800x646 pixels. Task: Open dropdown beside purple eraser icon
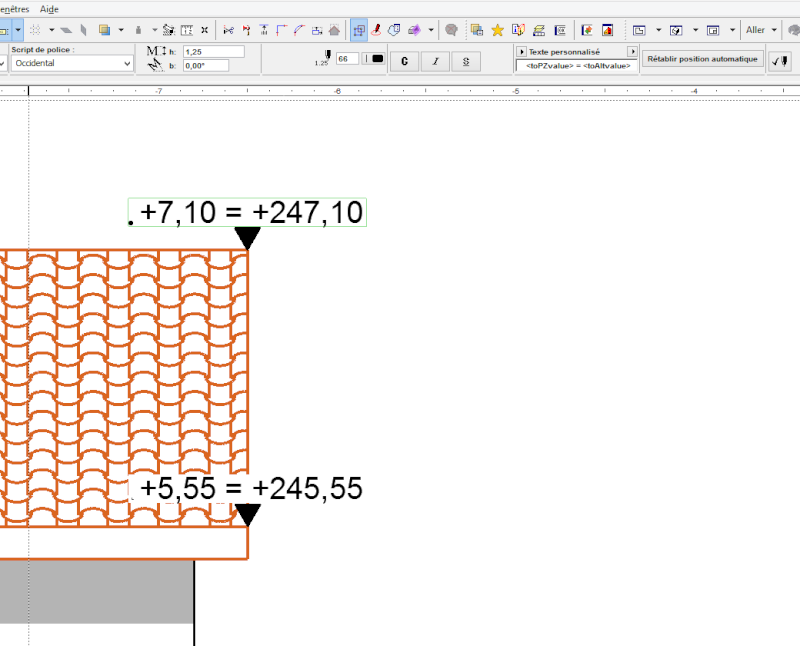431,30
